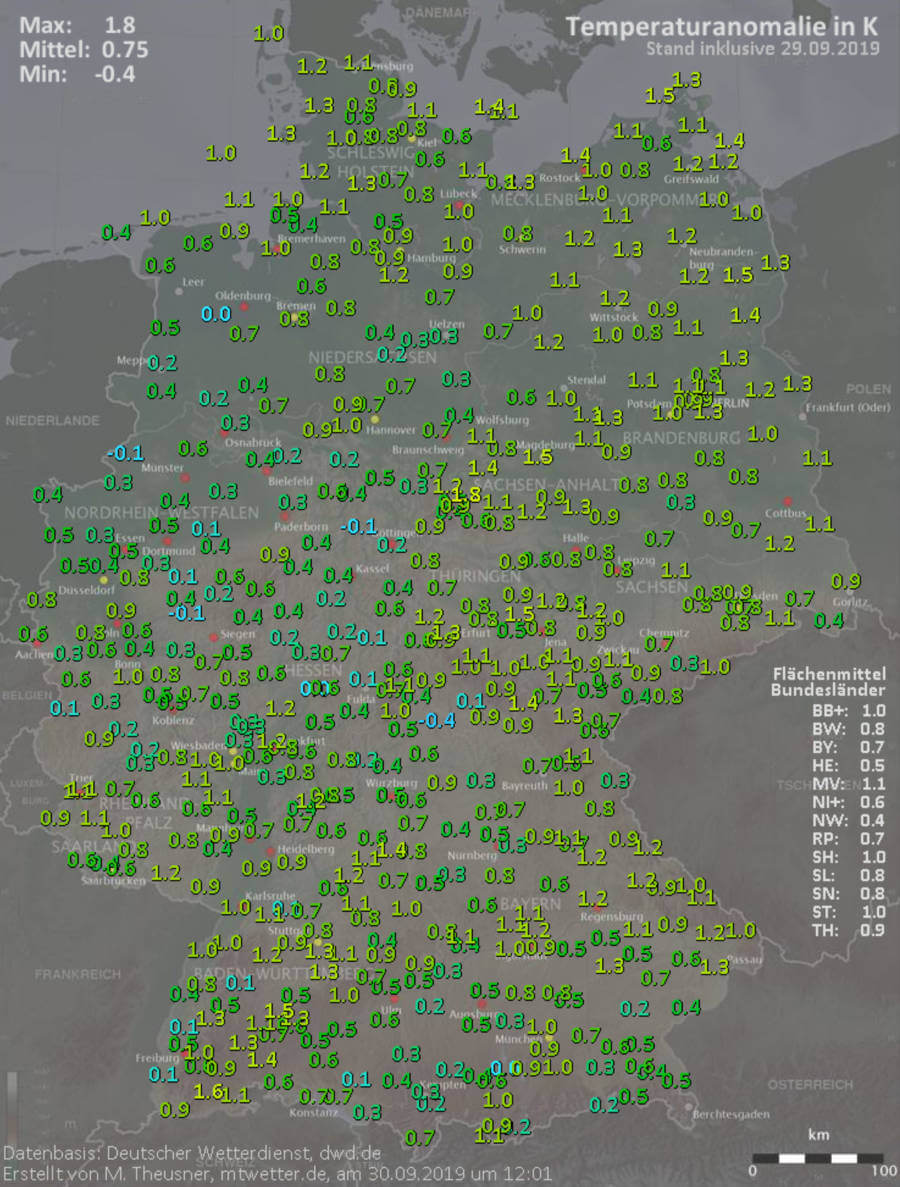
Task: Click the 'Frankfurt (Oder)' city label
Action: [847, 407]
